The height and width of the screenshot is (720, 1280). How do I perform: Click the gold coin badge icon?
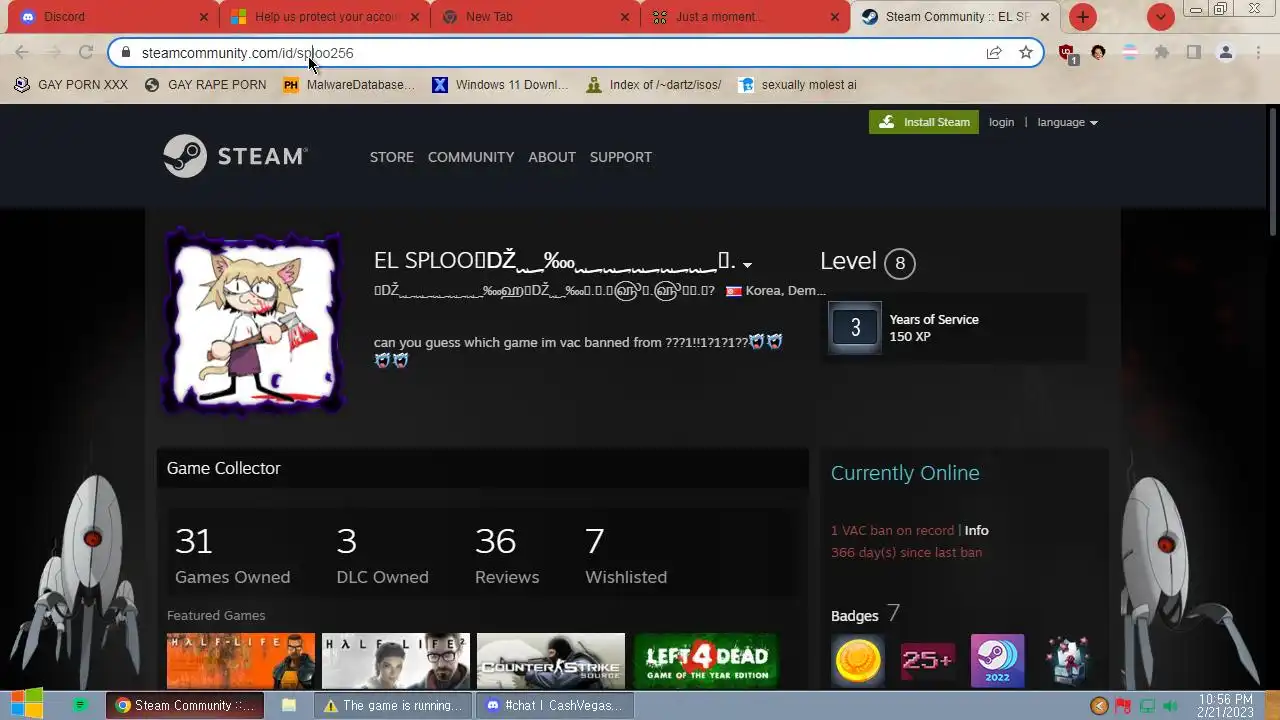tap(858, 660)
